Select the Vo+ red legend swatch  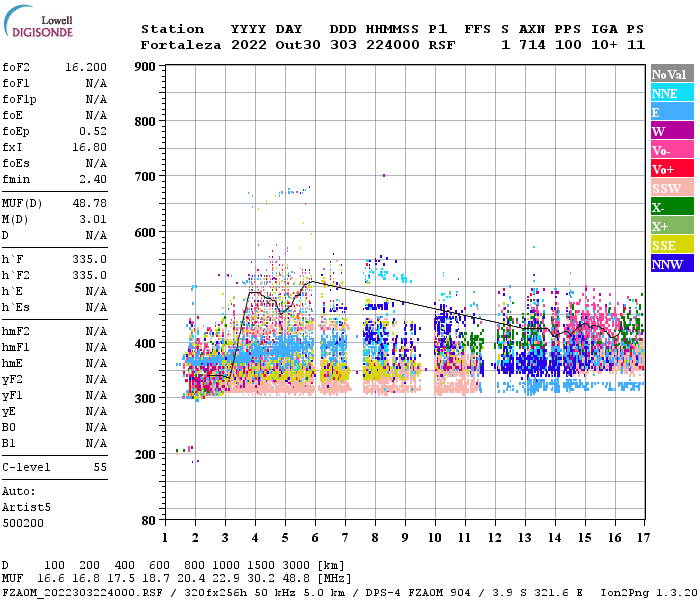click(672, 169)
